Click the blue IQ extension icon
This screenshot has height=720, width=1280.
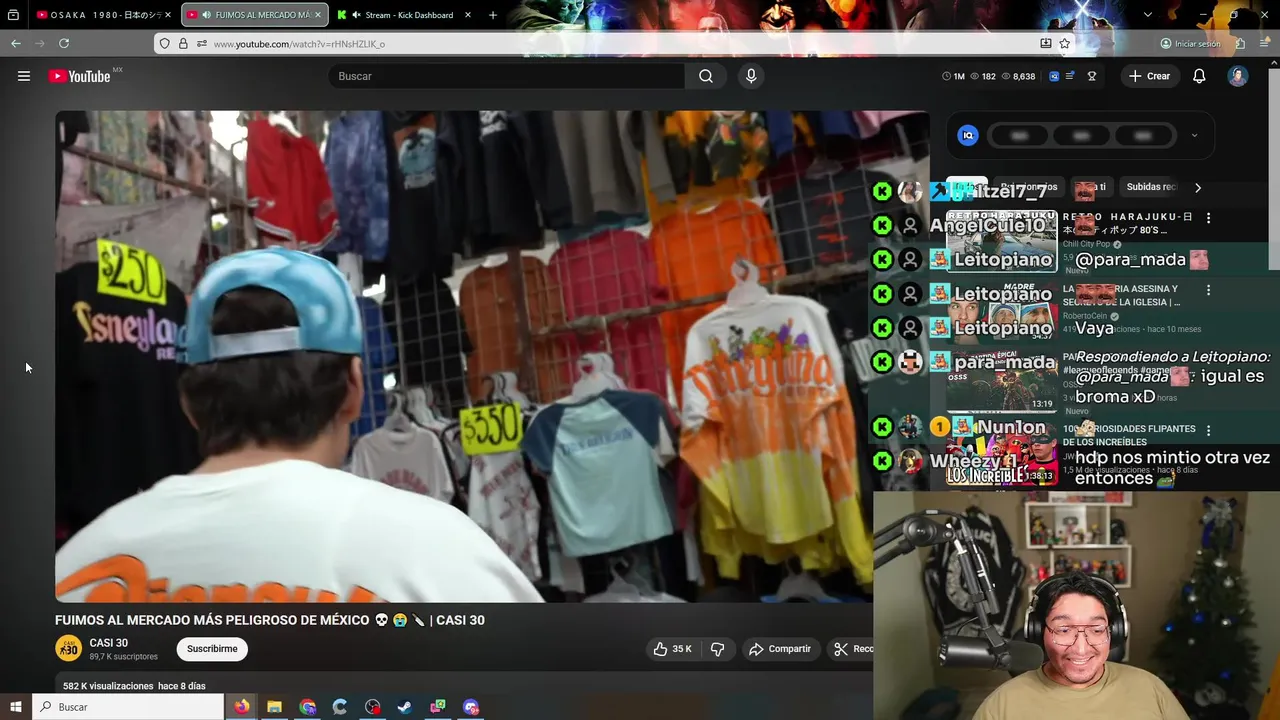click(x=968, y=136)
